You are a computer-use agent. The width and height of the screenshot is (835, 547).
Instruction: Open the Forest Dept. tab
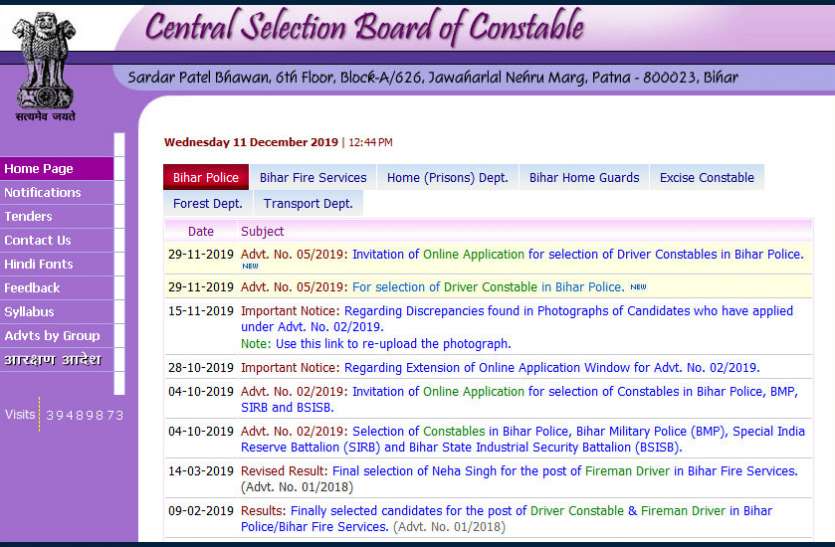[208, 203]
